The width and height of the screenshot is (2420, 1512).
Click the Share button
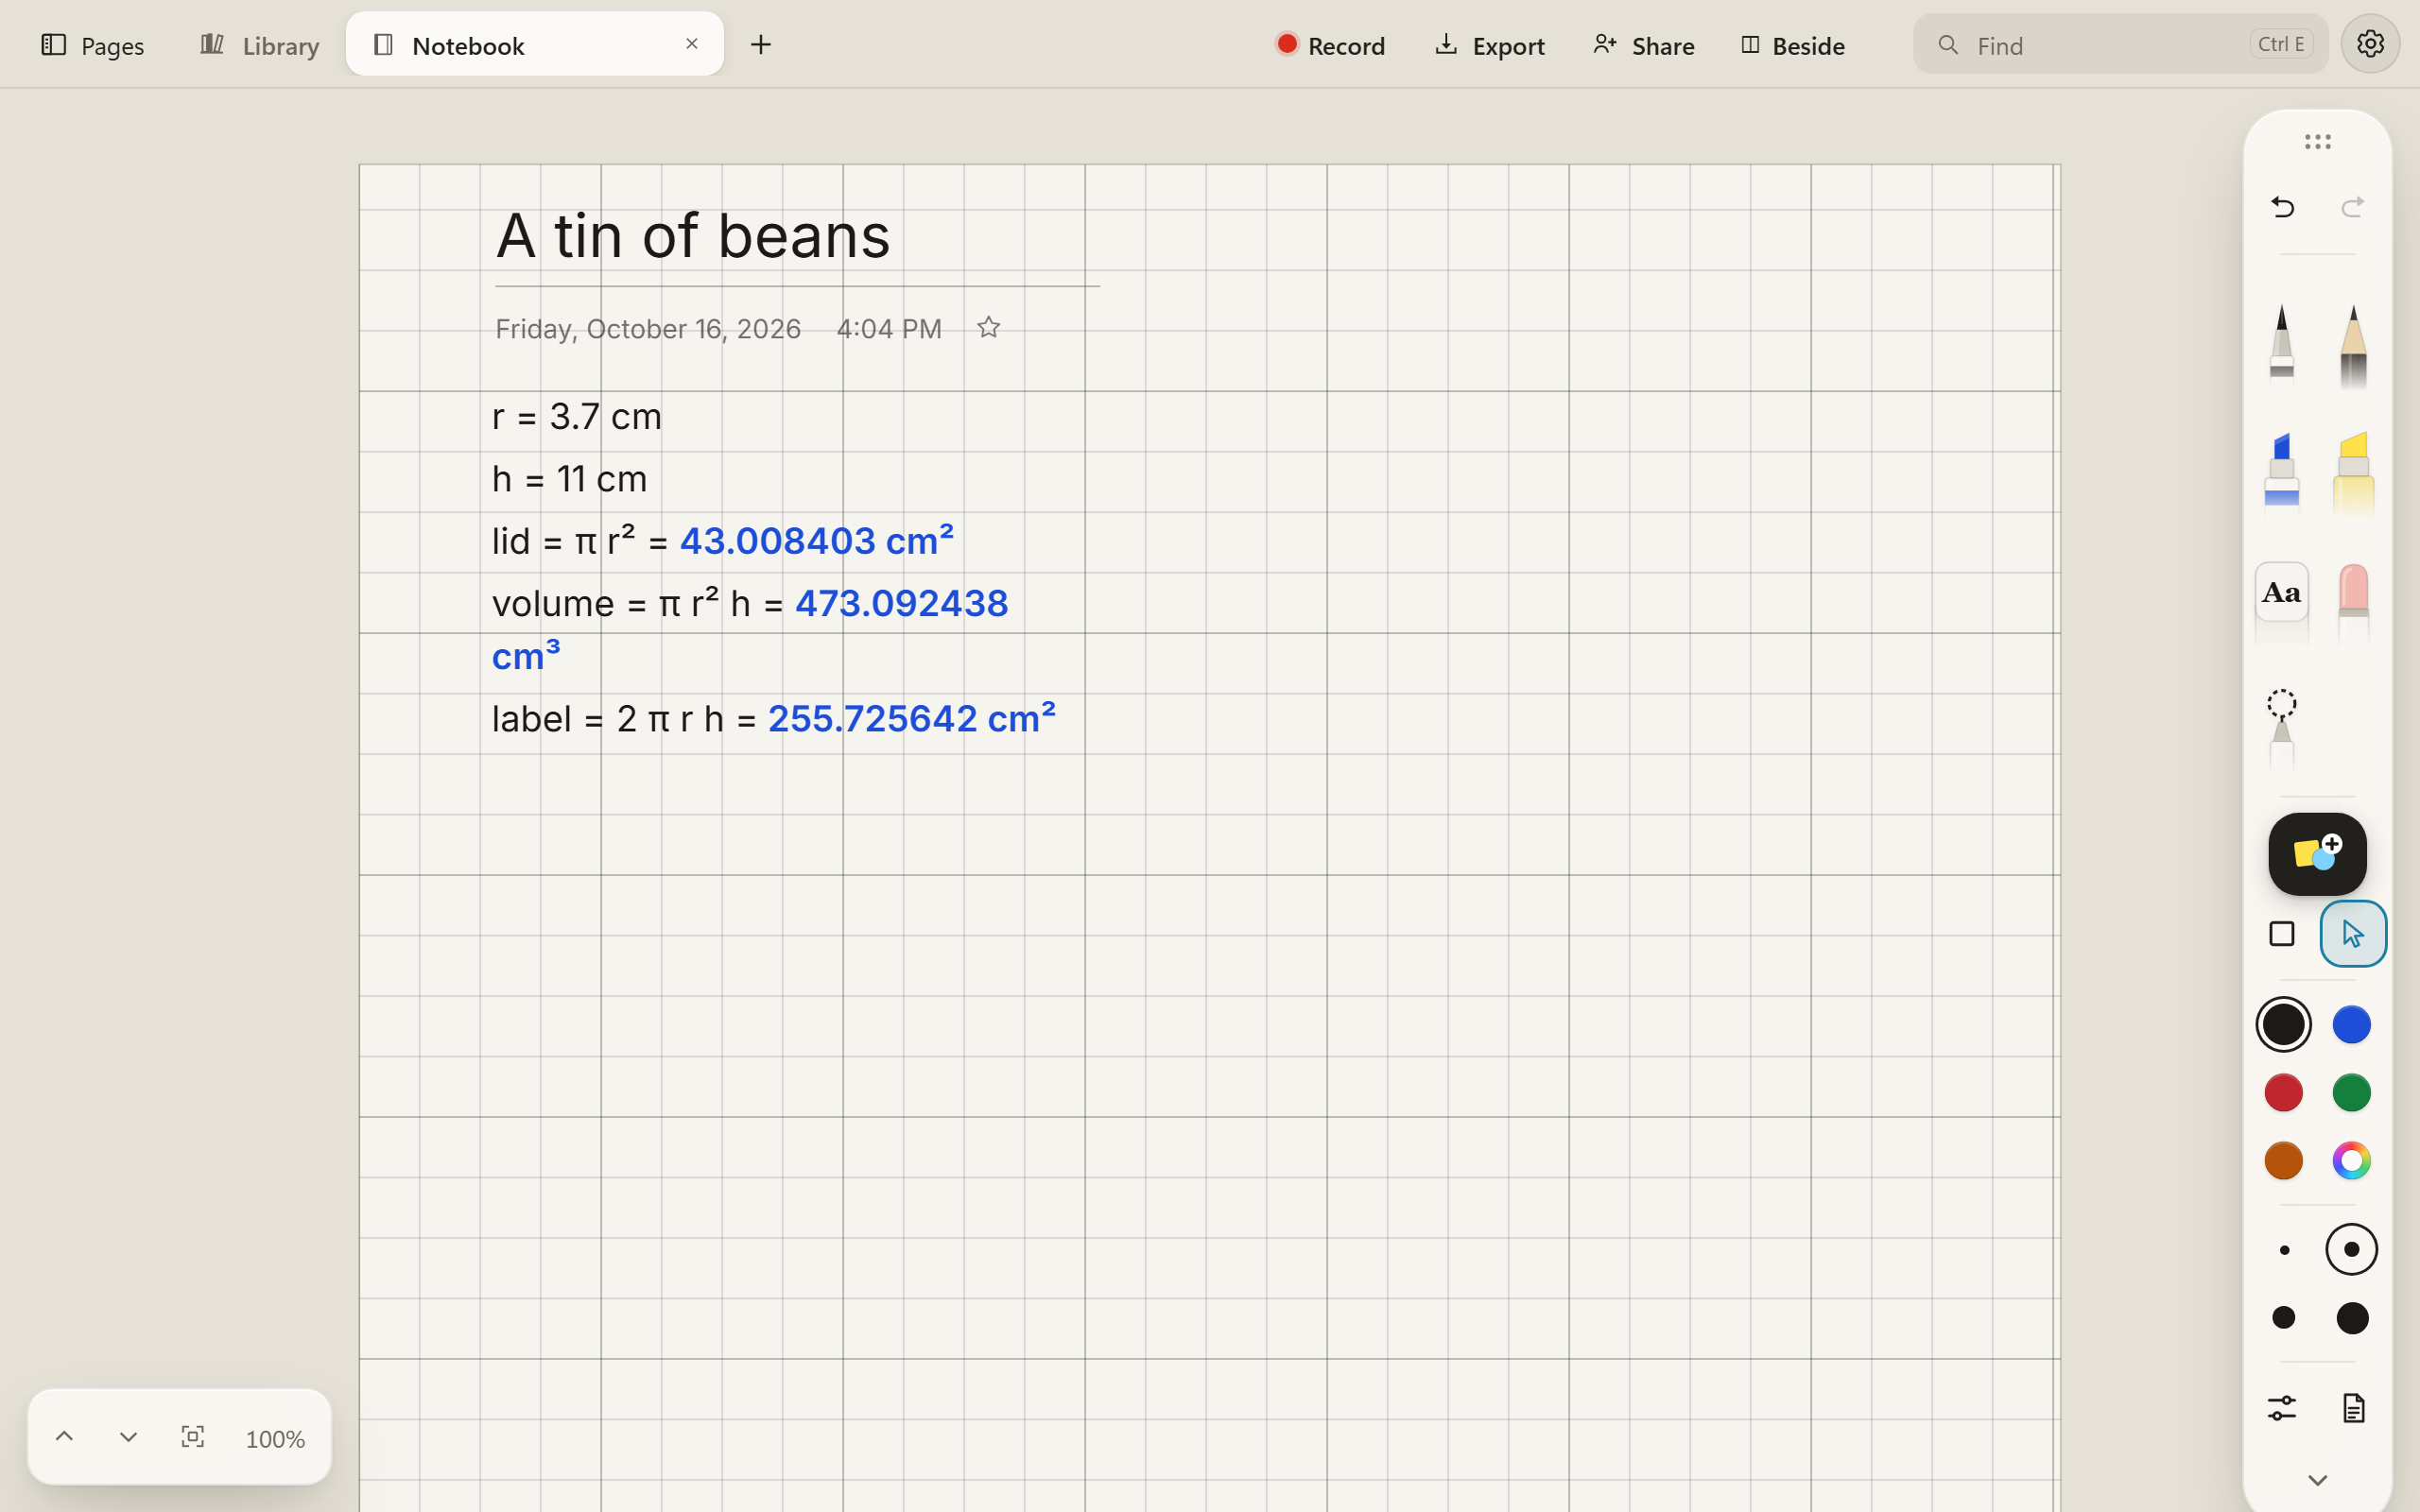pos(1644,45)
